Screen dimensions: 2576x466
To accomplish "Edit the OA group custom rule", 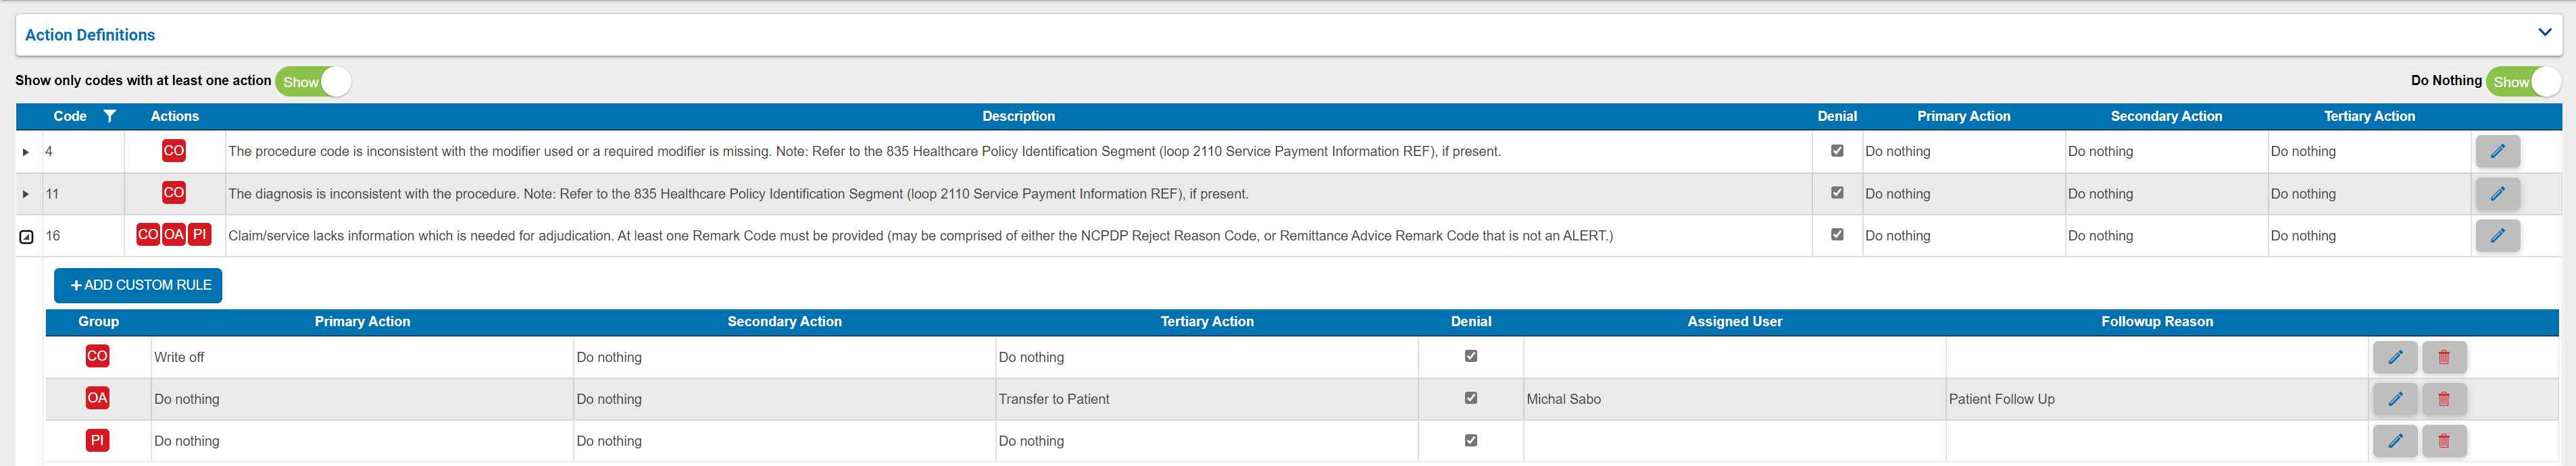I will 2395,399.
